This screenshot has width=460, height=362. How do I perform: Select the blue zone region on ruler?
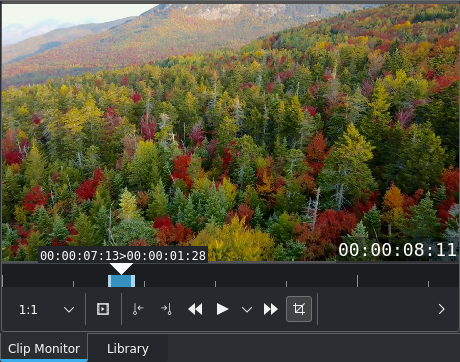pos(121,281)
